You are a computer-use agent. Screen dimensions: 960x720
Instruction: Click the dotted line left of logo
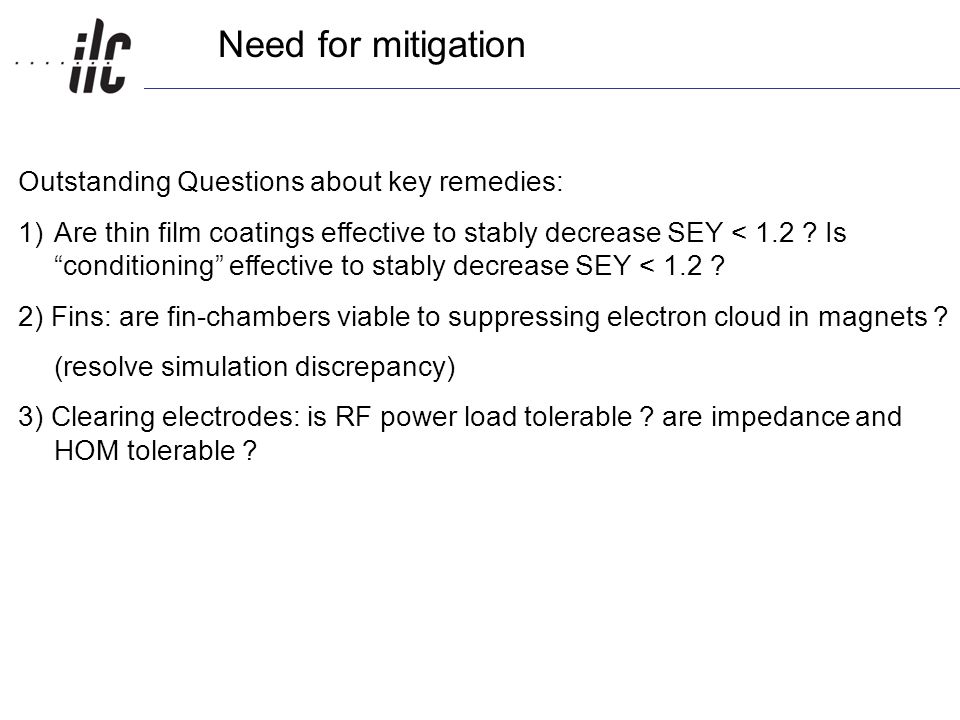point(42,62)
